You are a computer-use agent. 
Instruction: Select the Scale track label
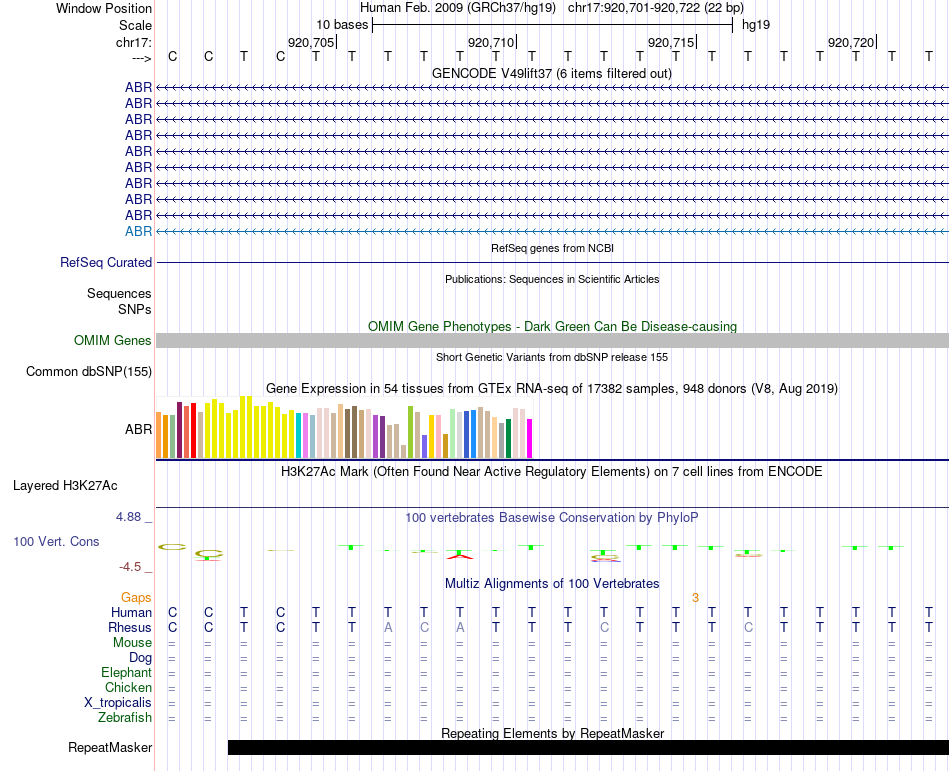[135, 25]
